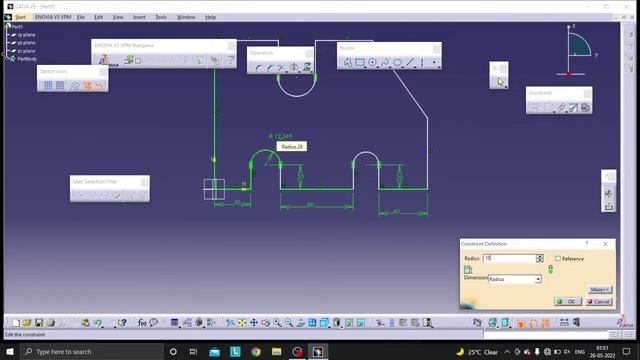
Task: Click the Normal View icon
Action: click(301, 323)
